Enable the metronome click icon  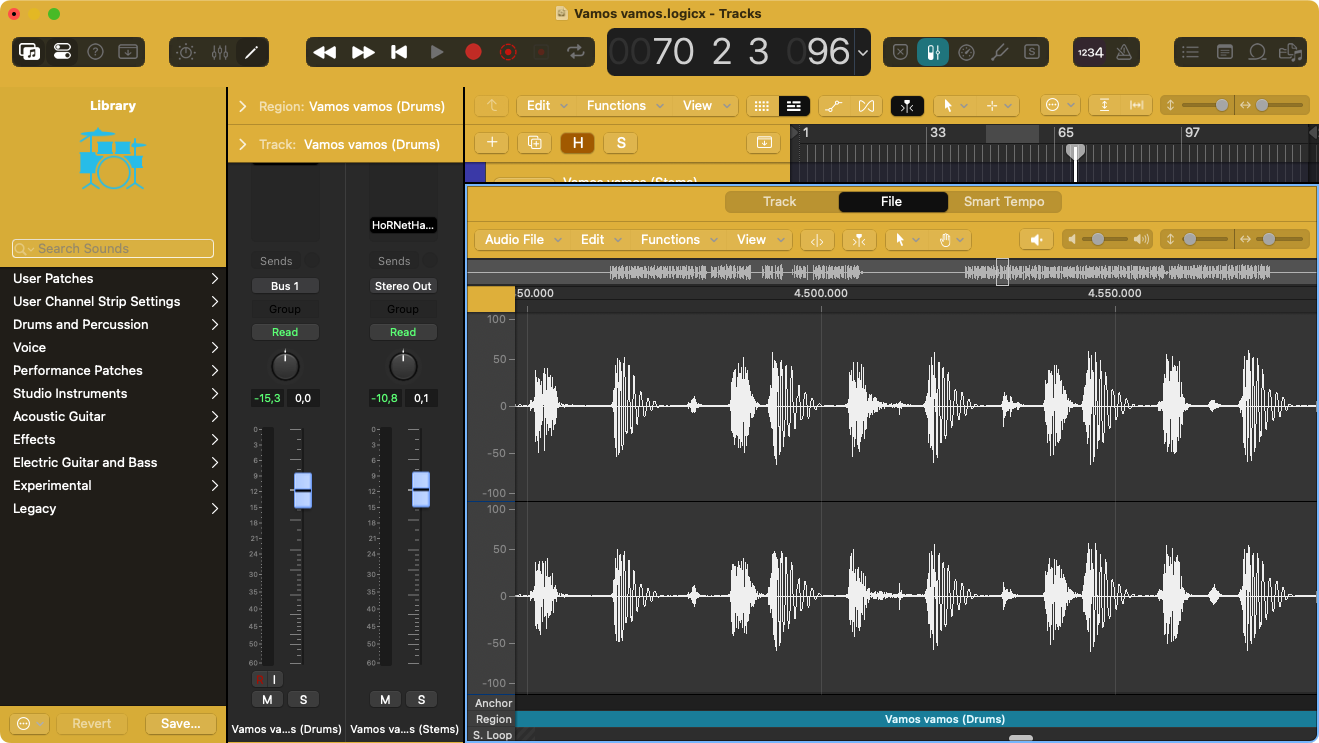tap(1123, 52)
